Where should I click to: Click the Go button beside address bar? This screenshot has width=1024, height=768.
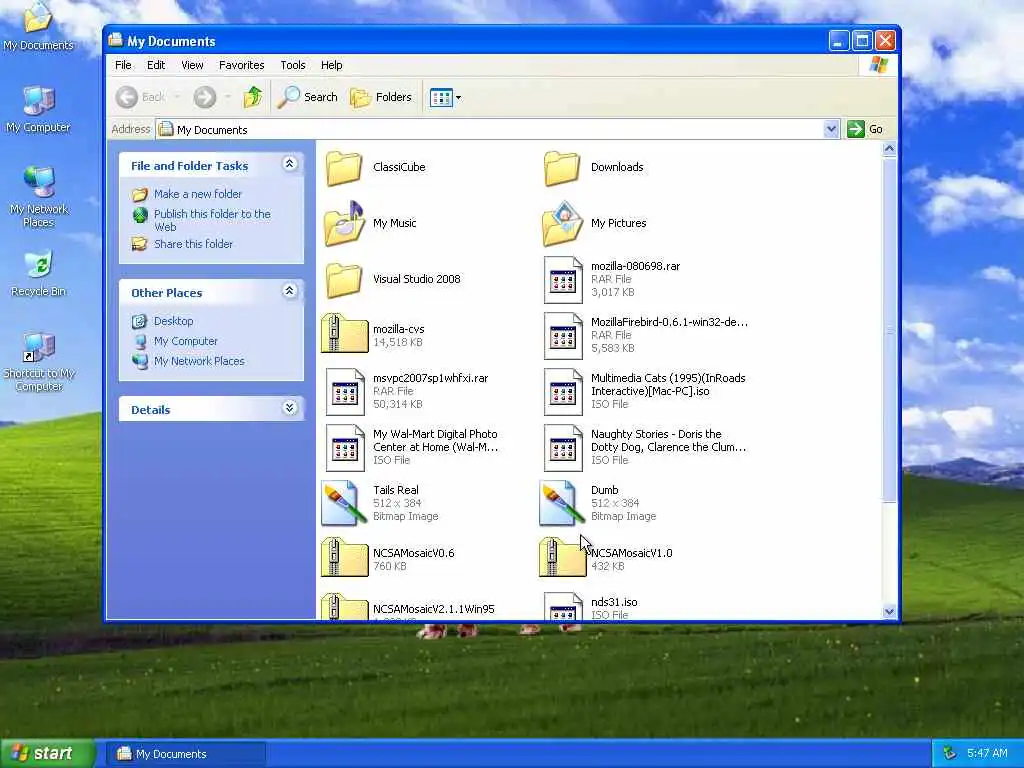coord(865,129)
